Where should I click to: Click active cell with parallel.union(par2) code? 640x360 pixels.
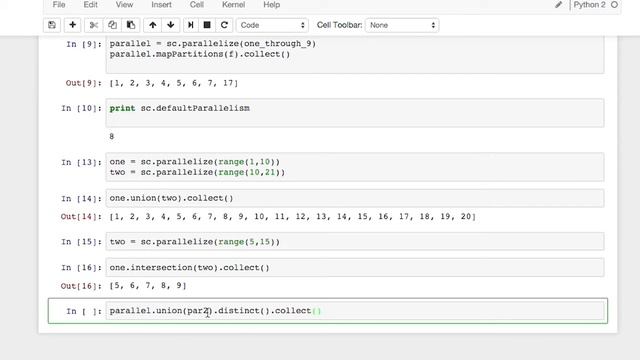pos(355,311)
